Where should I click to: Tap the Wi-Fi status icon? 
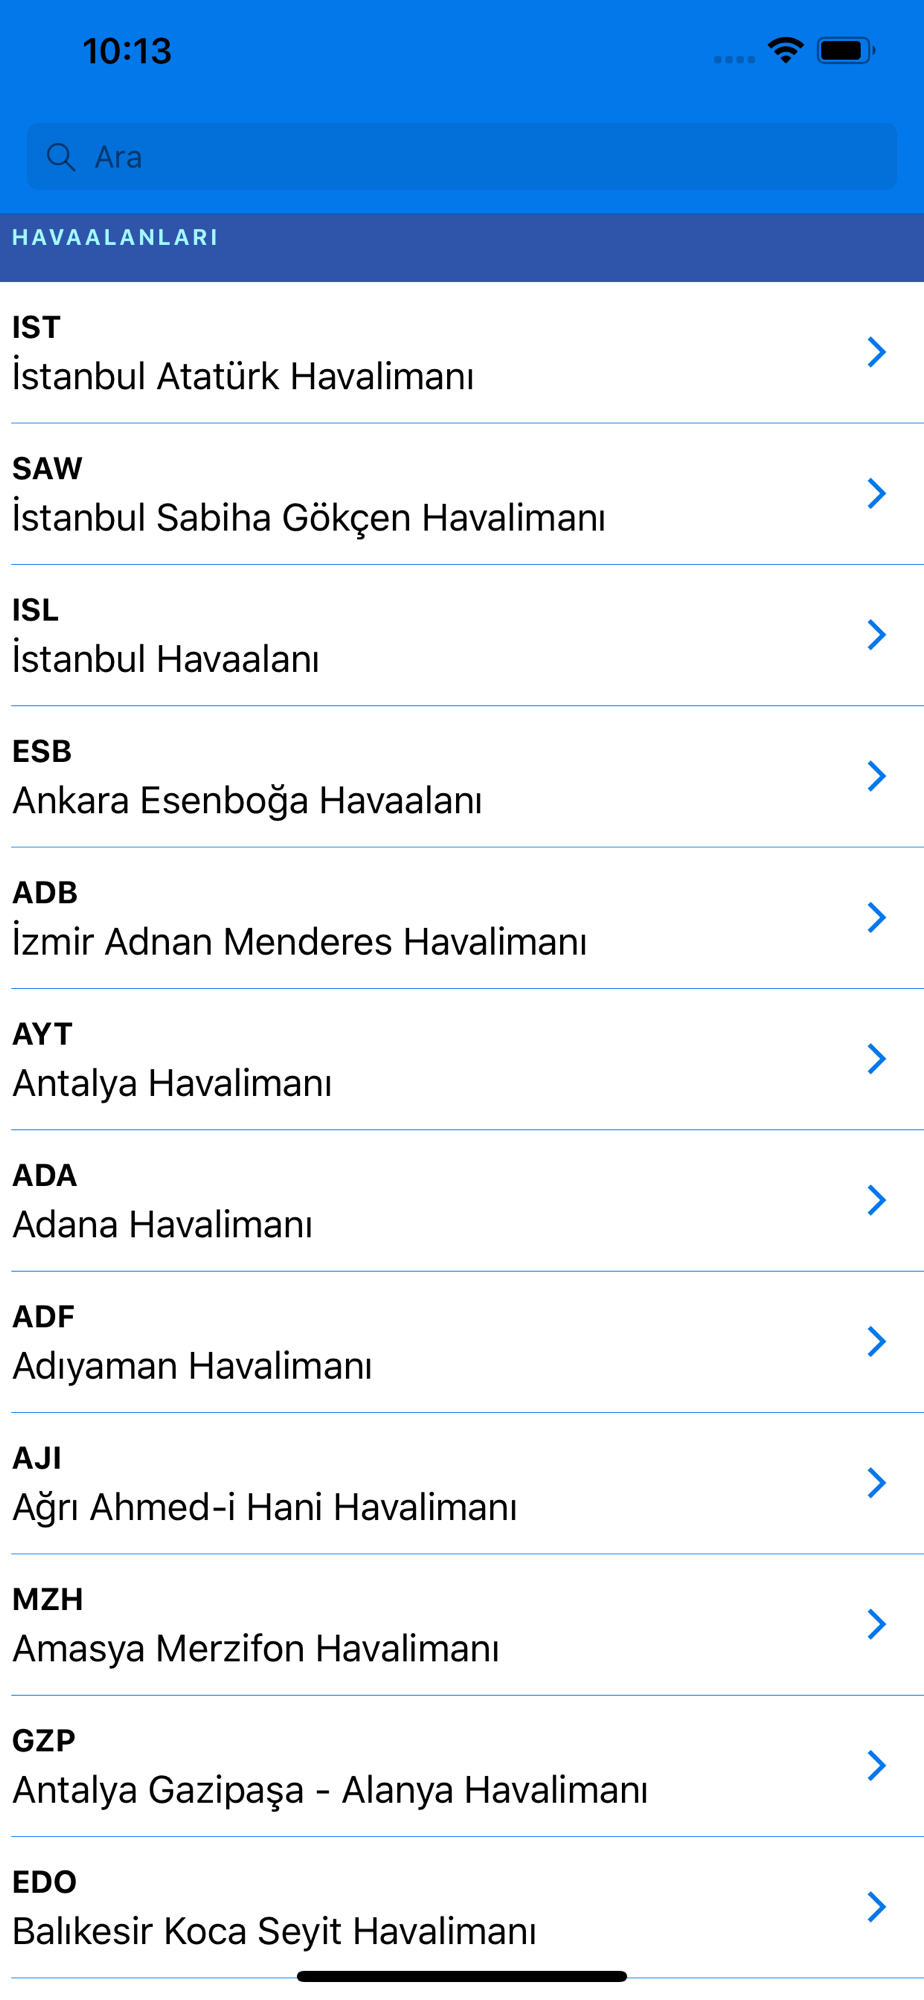pyautogui.click(x=786, y=50)
